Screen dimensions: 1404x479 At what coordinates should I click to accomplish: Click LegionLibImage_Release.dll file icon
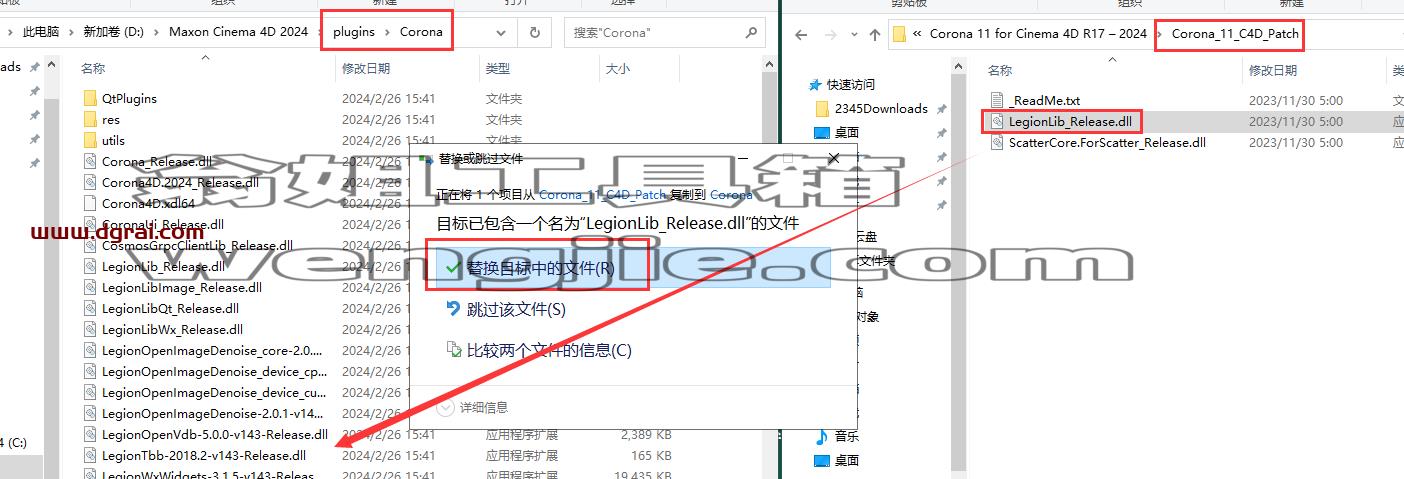[x=90, y=287]
